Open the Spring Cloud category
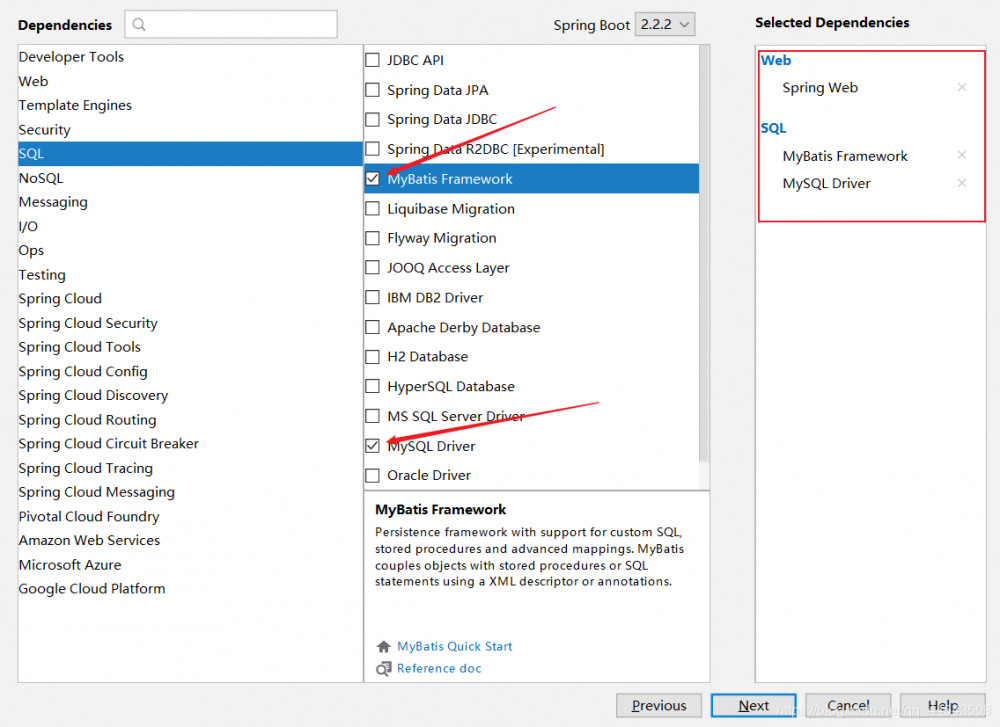 click(x=190, y=298)
